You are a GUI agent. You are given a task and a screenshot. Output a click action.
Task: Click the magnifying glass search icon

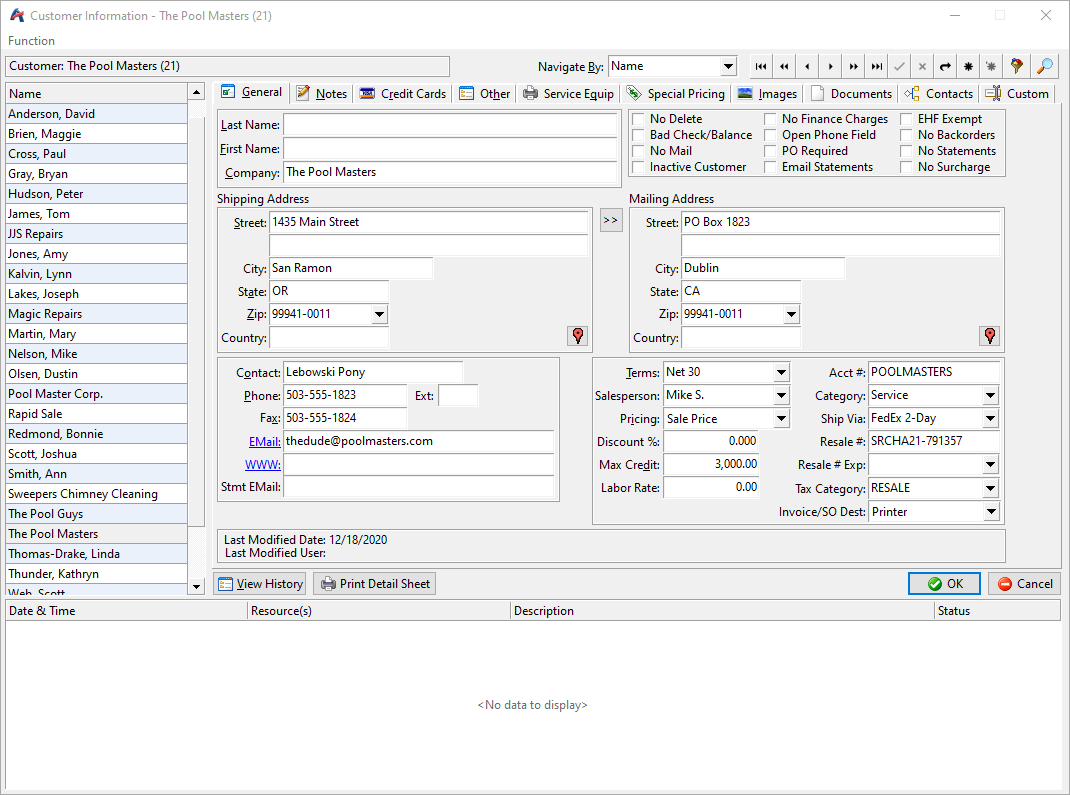(1044, 67)
